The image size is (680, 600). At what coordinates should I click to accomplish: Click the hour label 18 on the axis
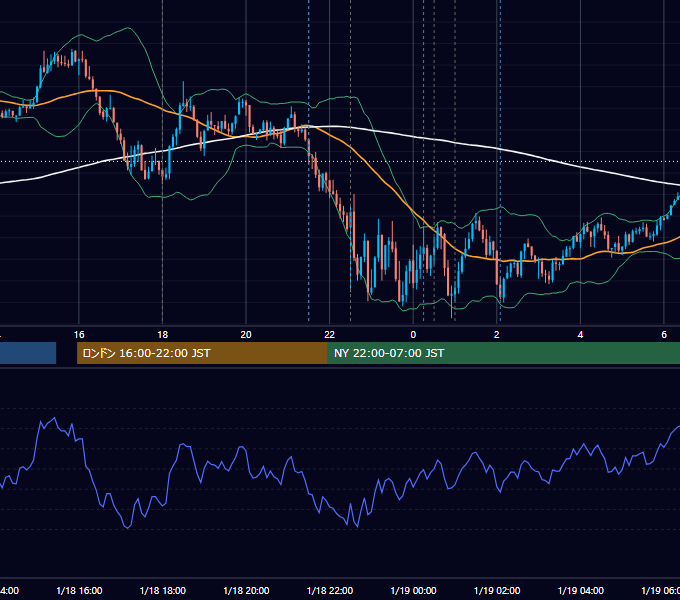pyautogui.click(x=163, y=335)
